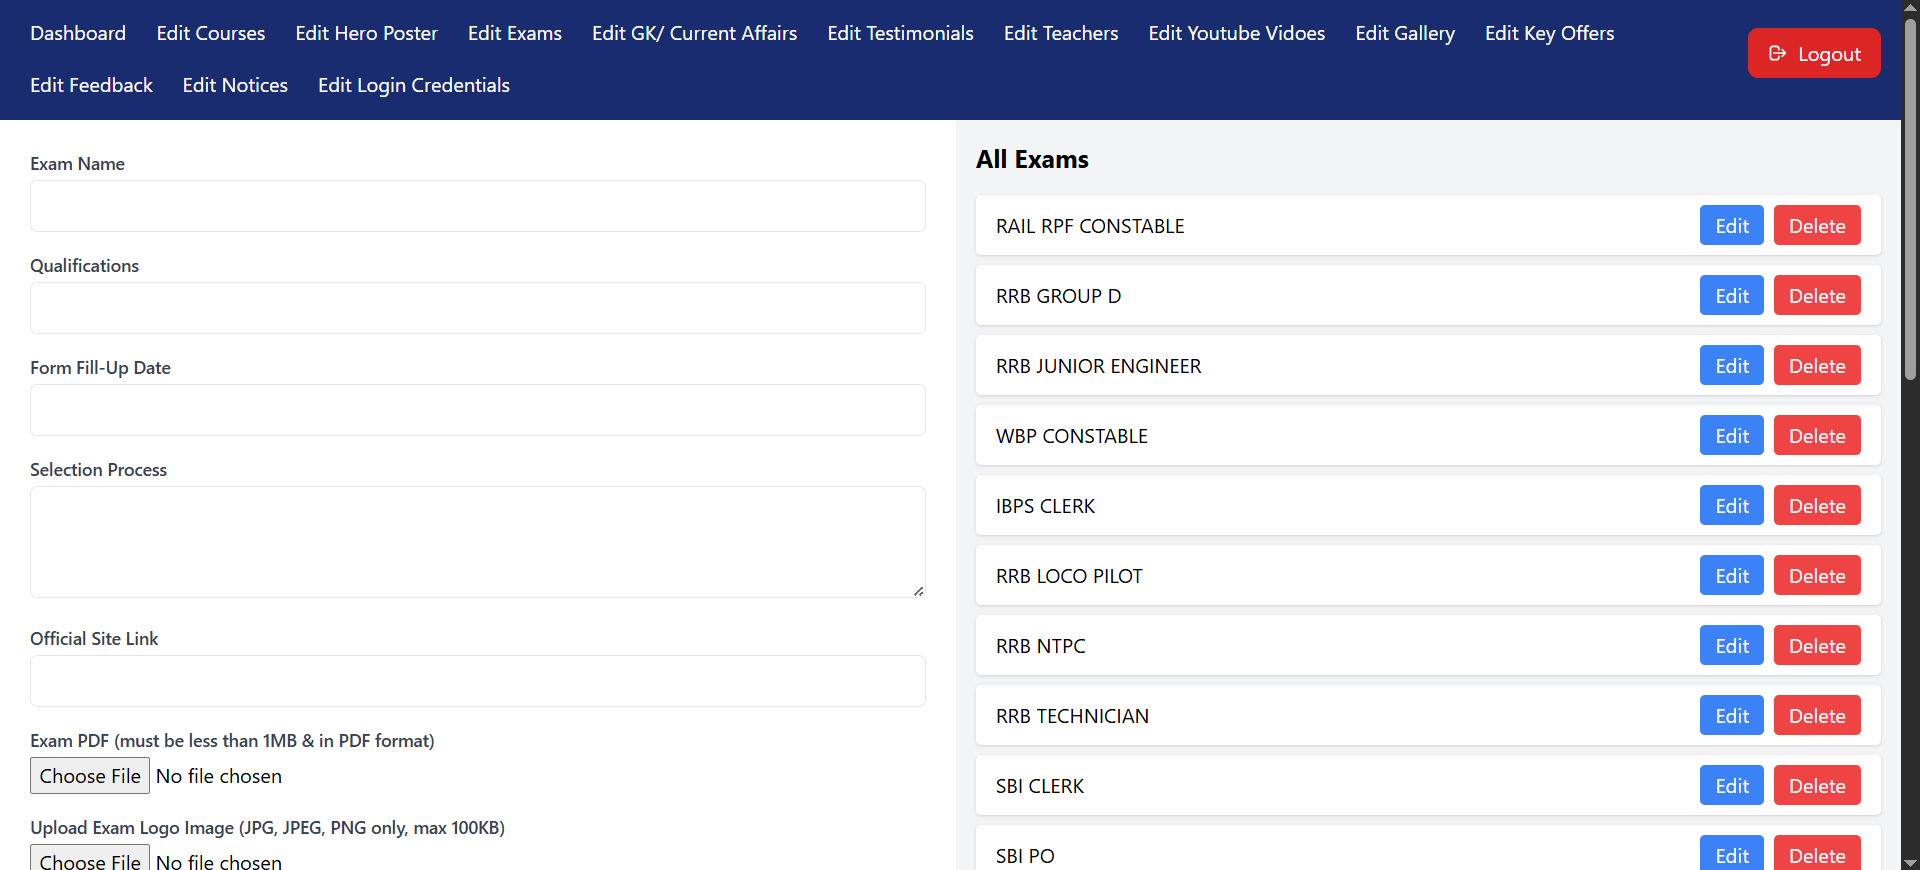Screen dimensions: 1920x870
Task: Open Edit Login Credentials
Action: [x=414, y=85]
